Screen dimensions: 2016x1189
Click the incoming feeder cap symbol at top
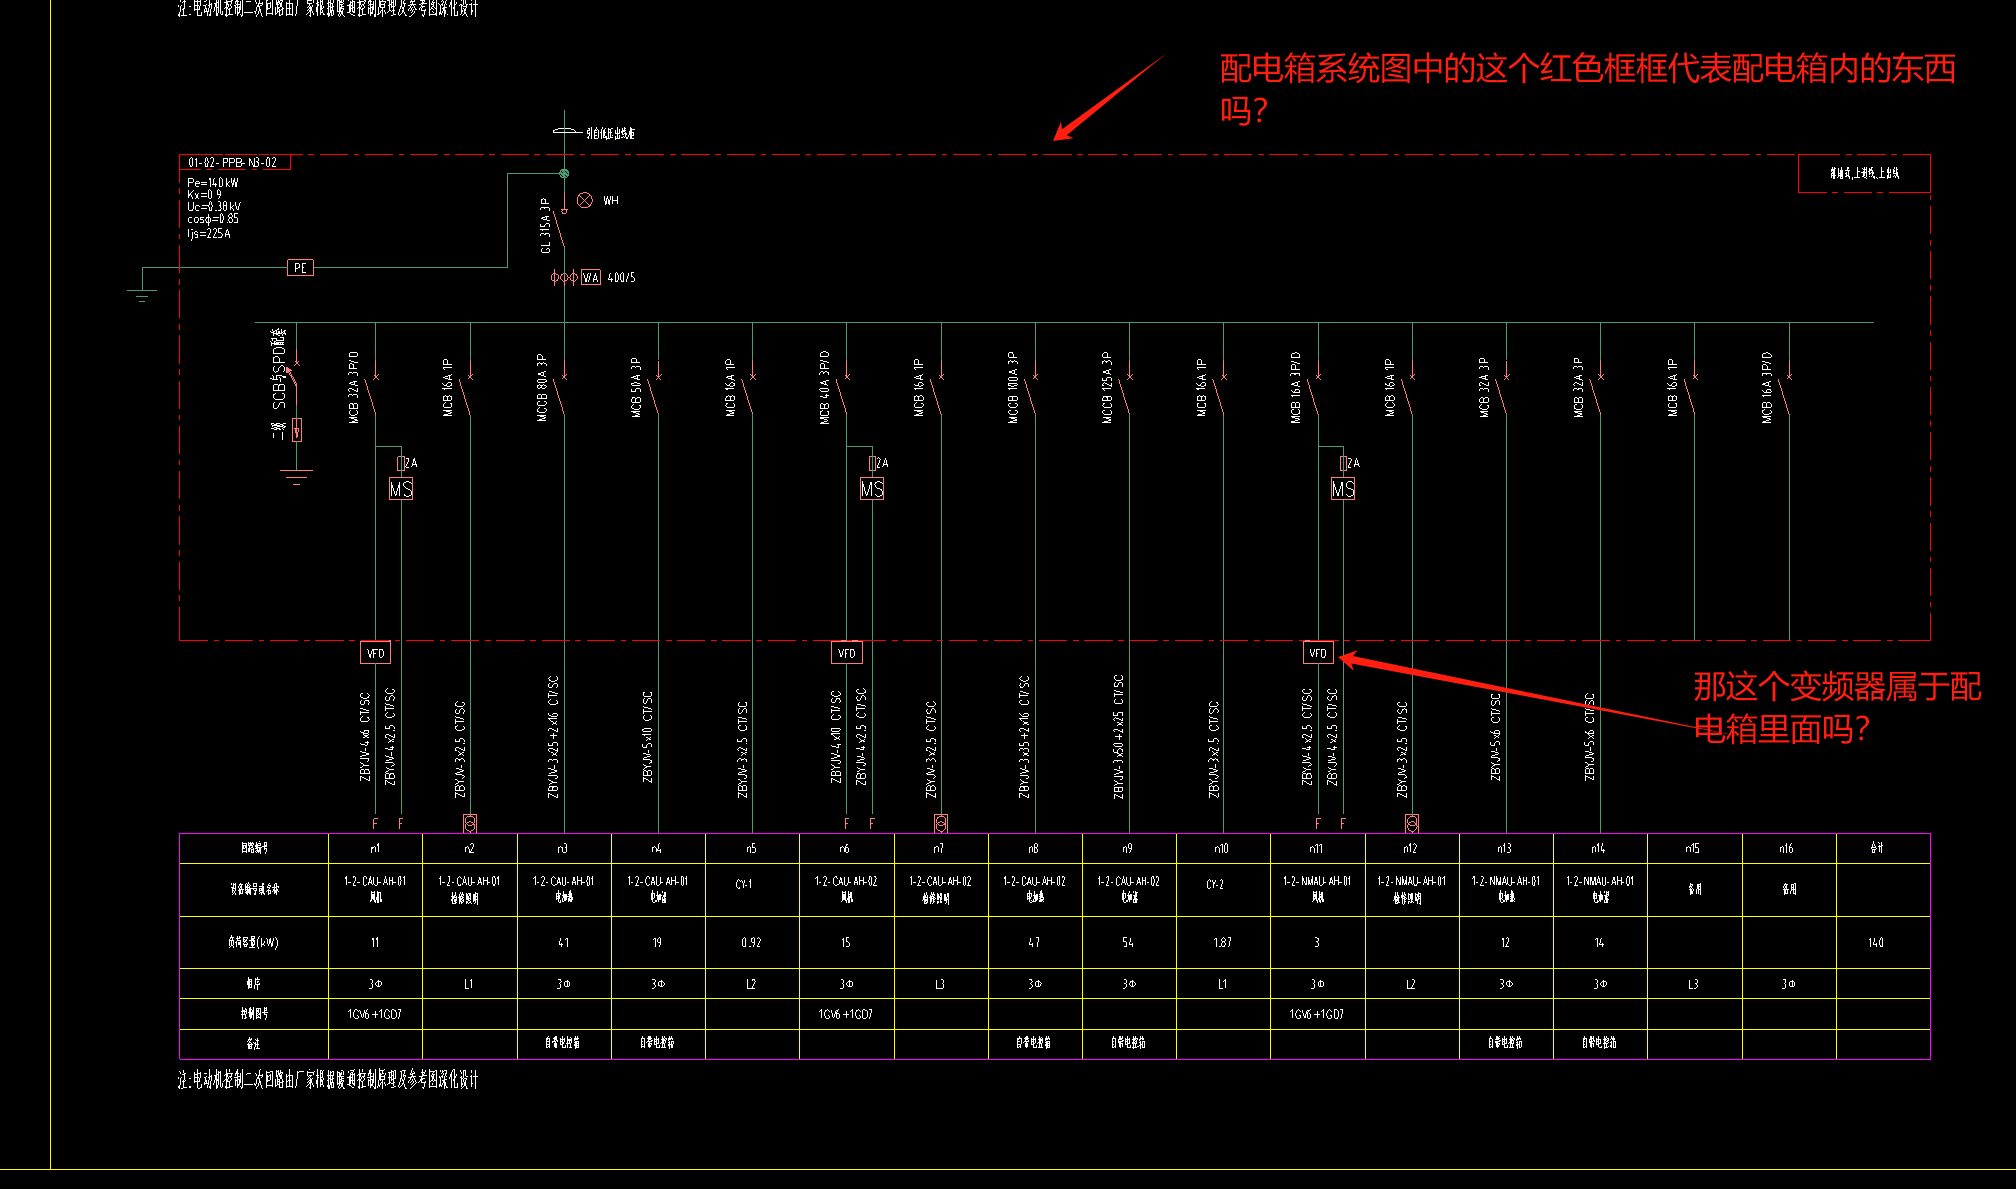pyautogui.click(x=566, y=131)
